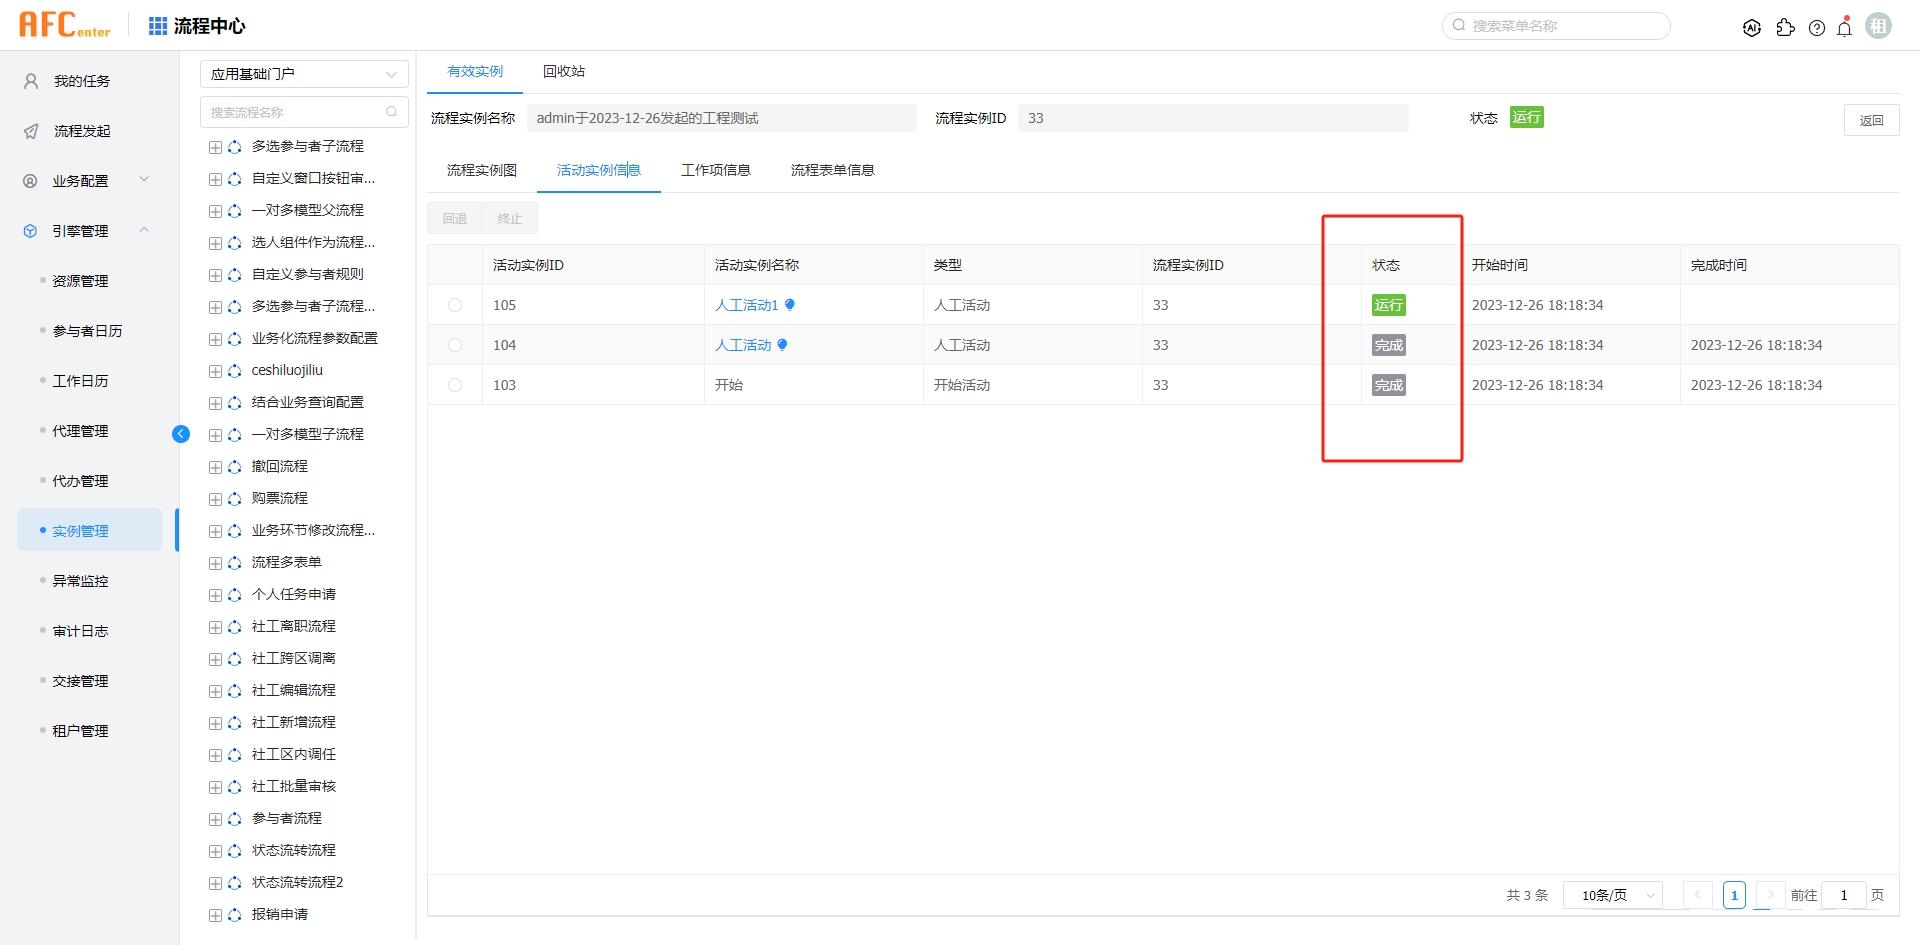Select the radio button for activity 104
Image resolution: width=1920 pixels, height=945 pixels.
point(456,344)
